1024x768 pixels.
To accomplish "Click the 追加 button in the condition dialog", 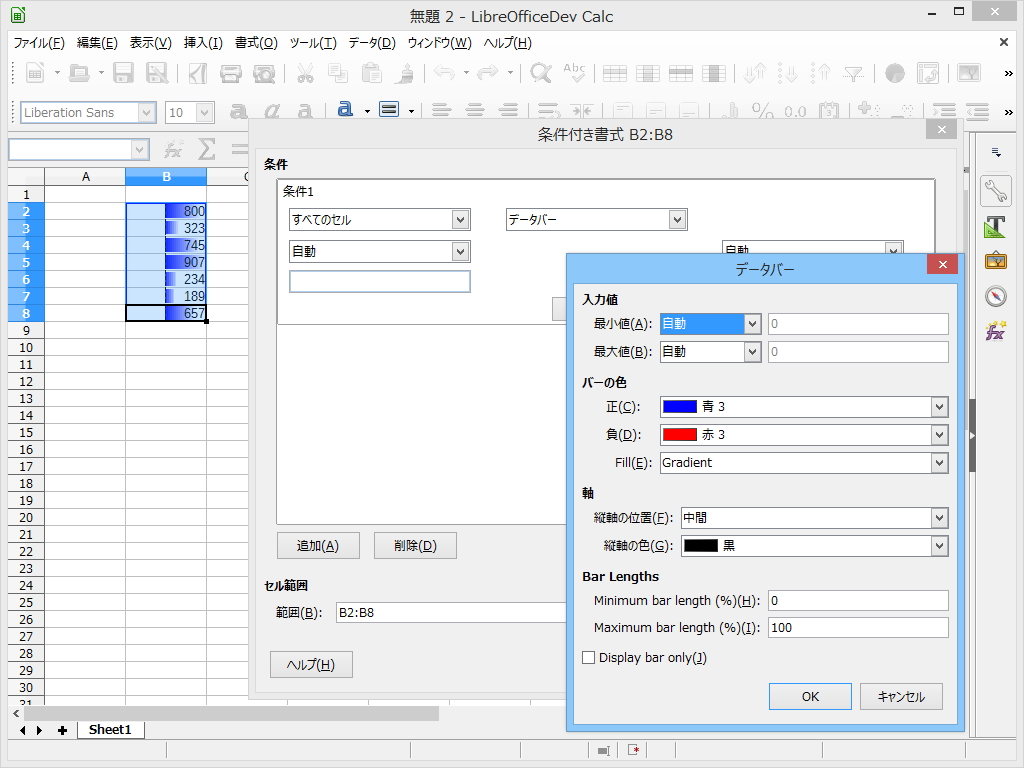I will point(318,545).
